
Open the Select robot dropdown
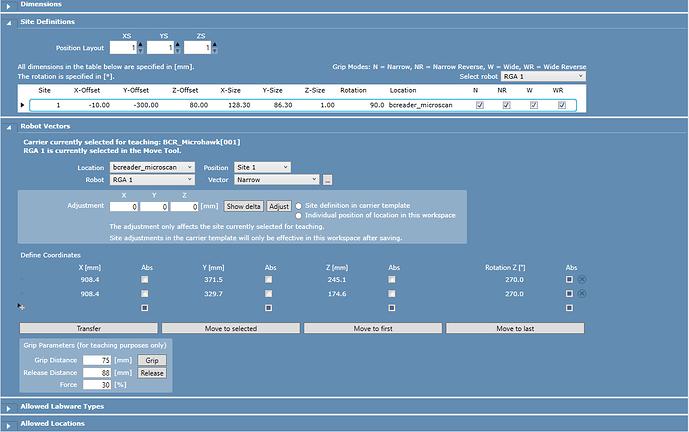543,76
